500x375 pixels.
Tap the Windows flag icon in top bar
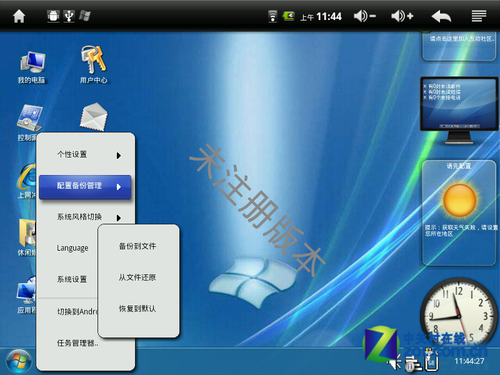85,16
